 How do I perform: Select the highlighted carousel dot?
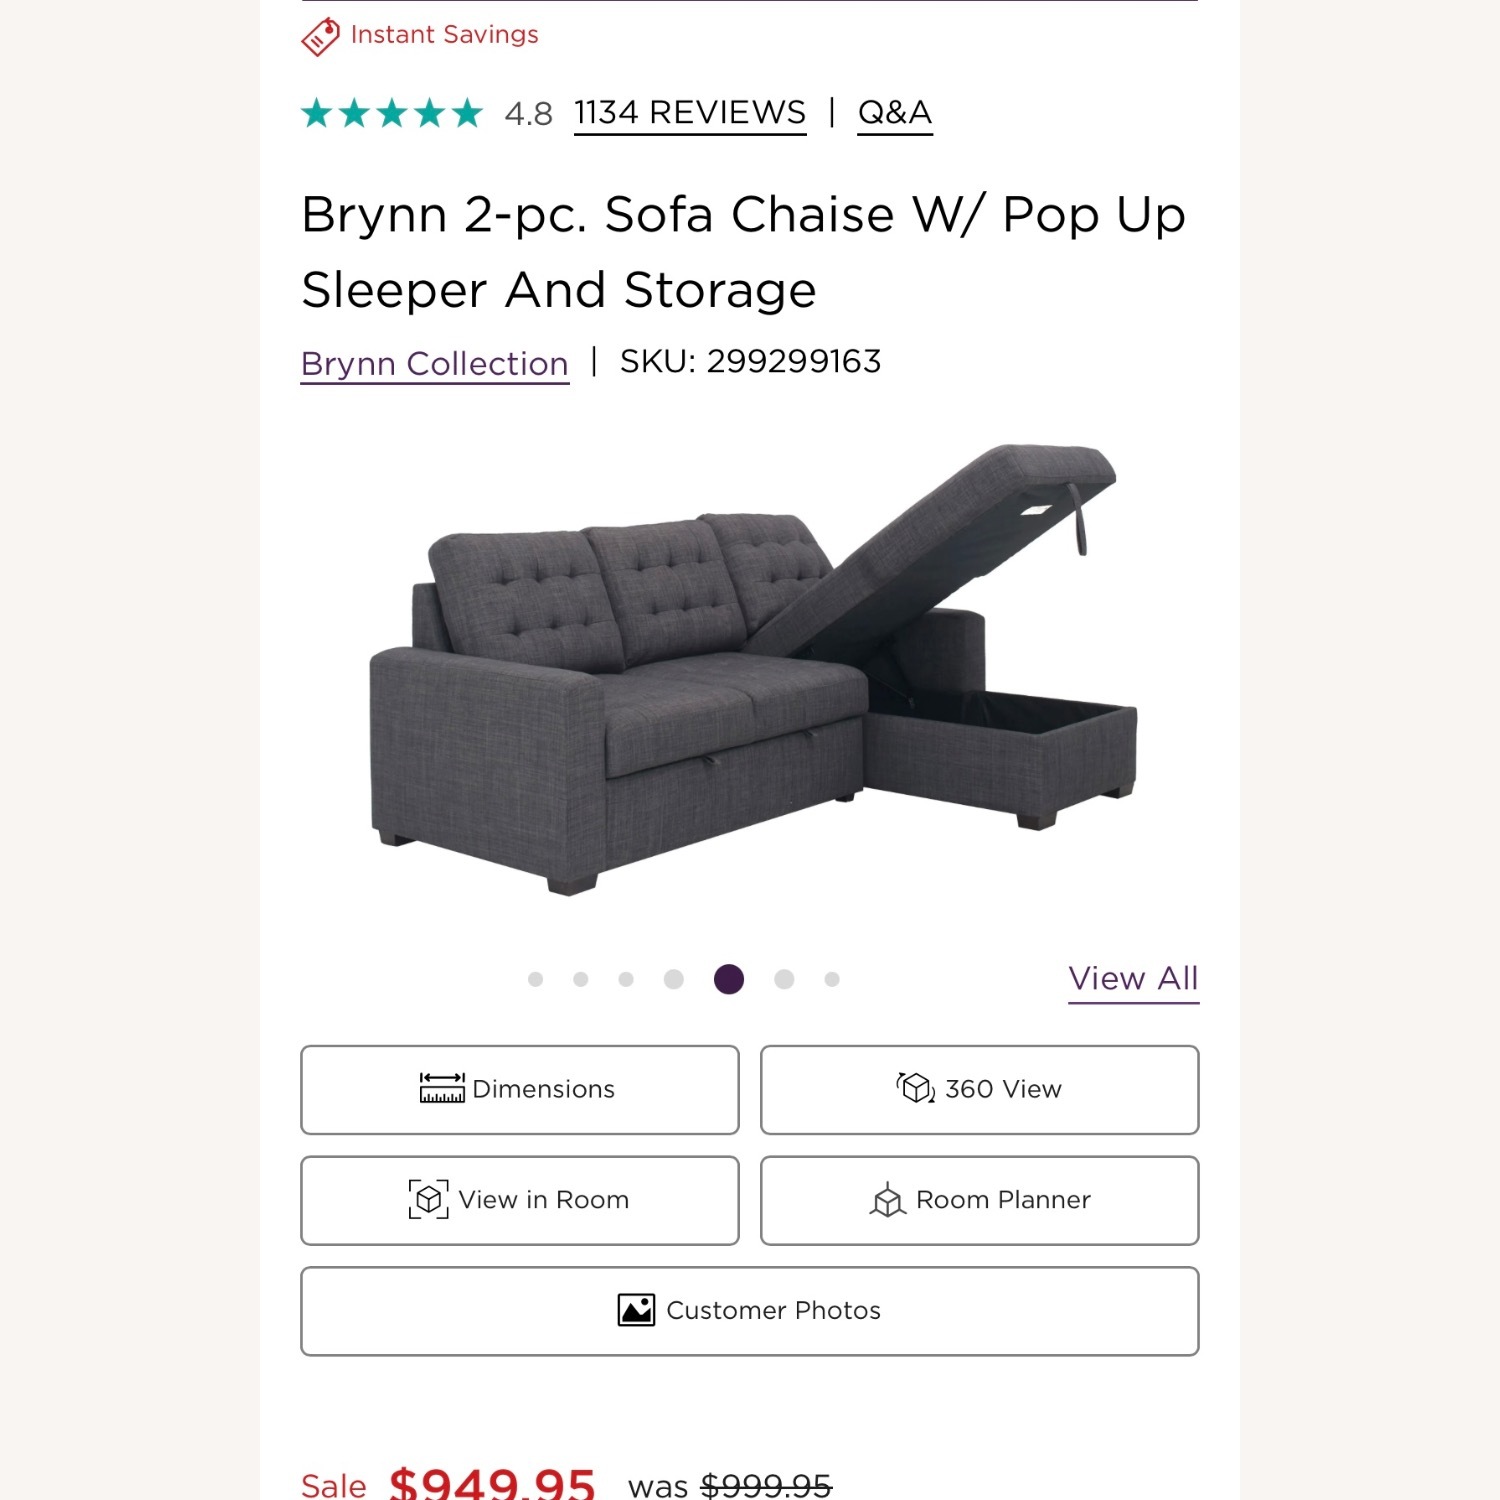click(731, 979)
